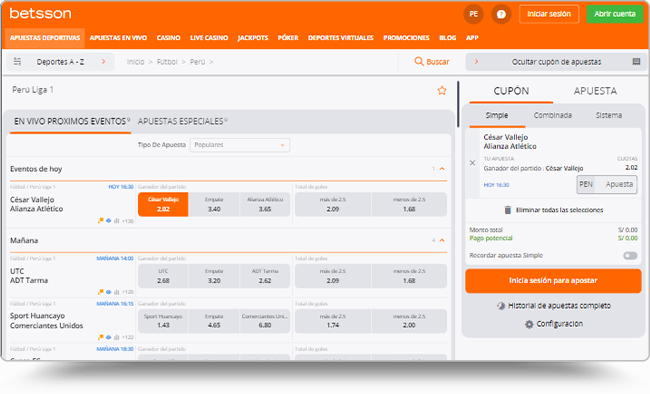
Task: Click the clock icon beside Historial de apuestas
Action: click(x=501, y=306)
